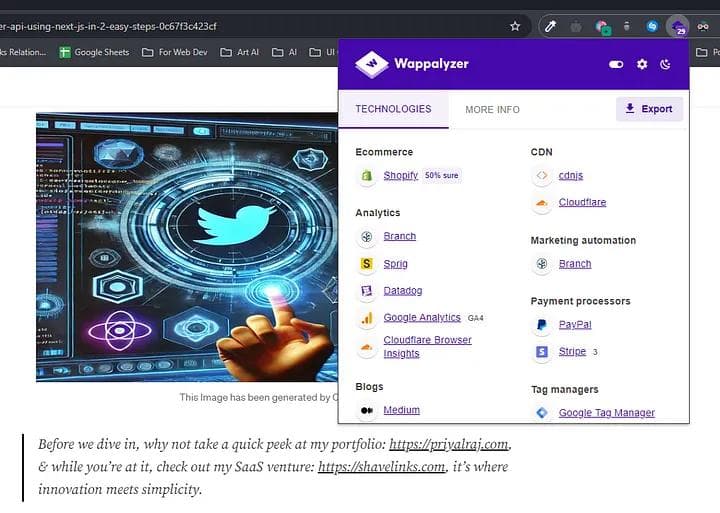This screenshot has height=513, width=720.
Task: Open the Google Sheets bookmark
Action: pos(95,52)
